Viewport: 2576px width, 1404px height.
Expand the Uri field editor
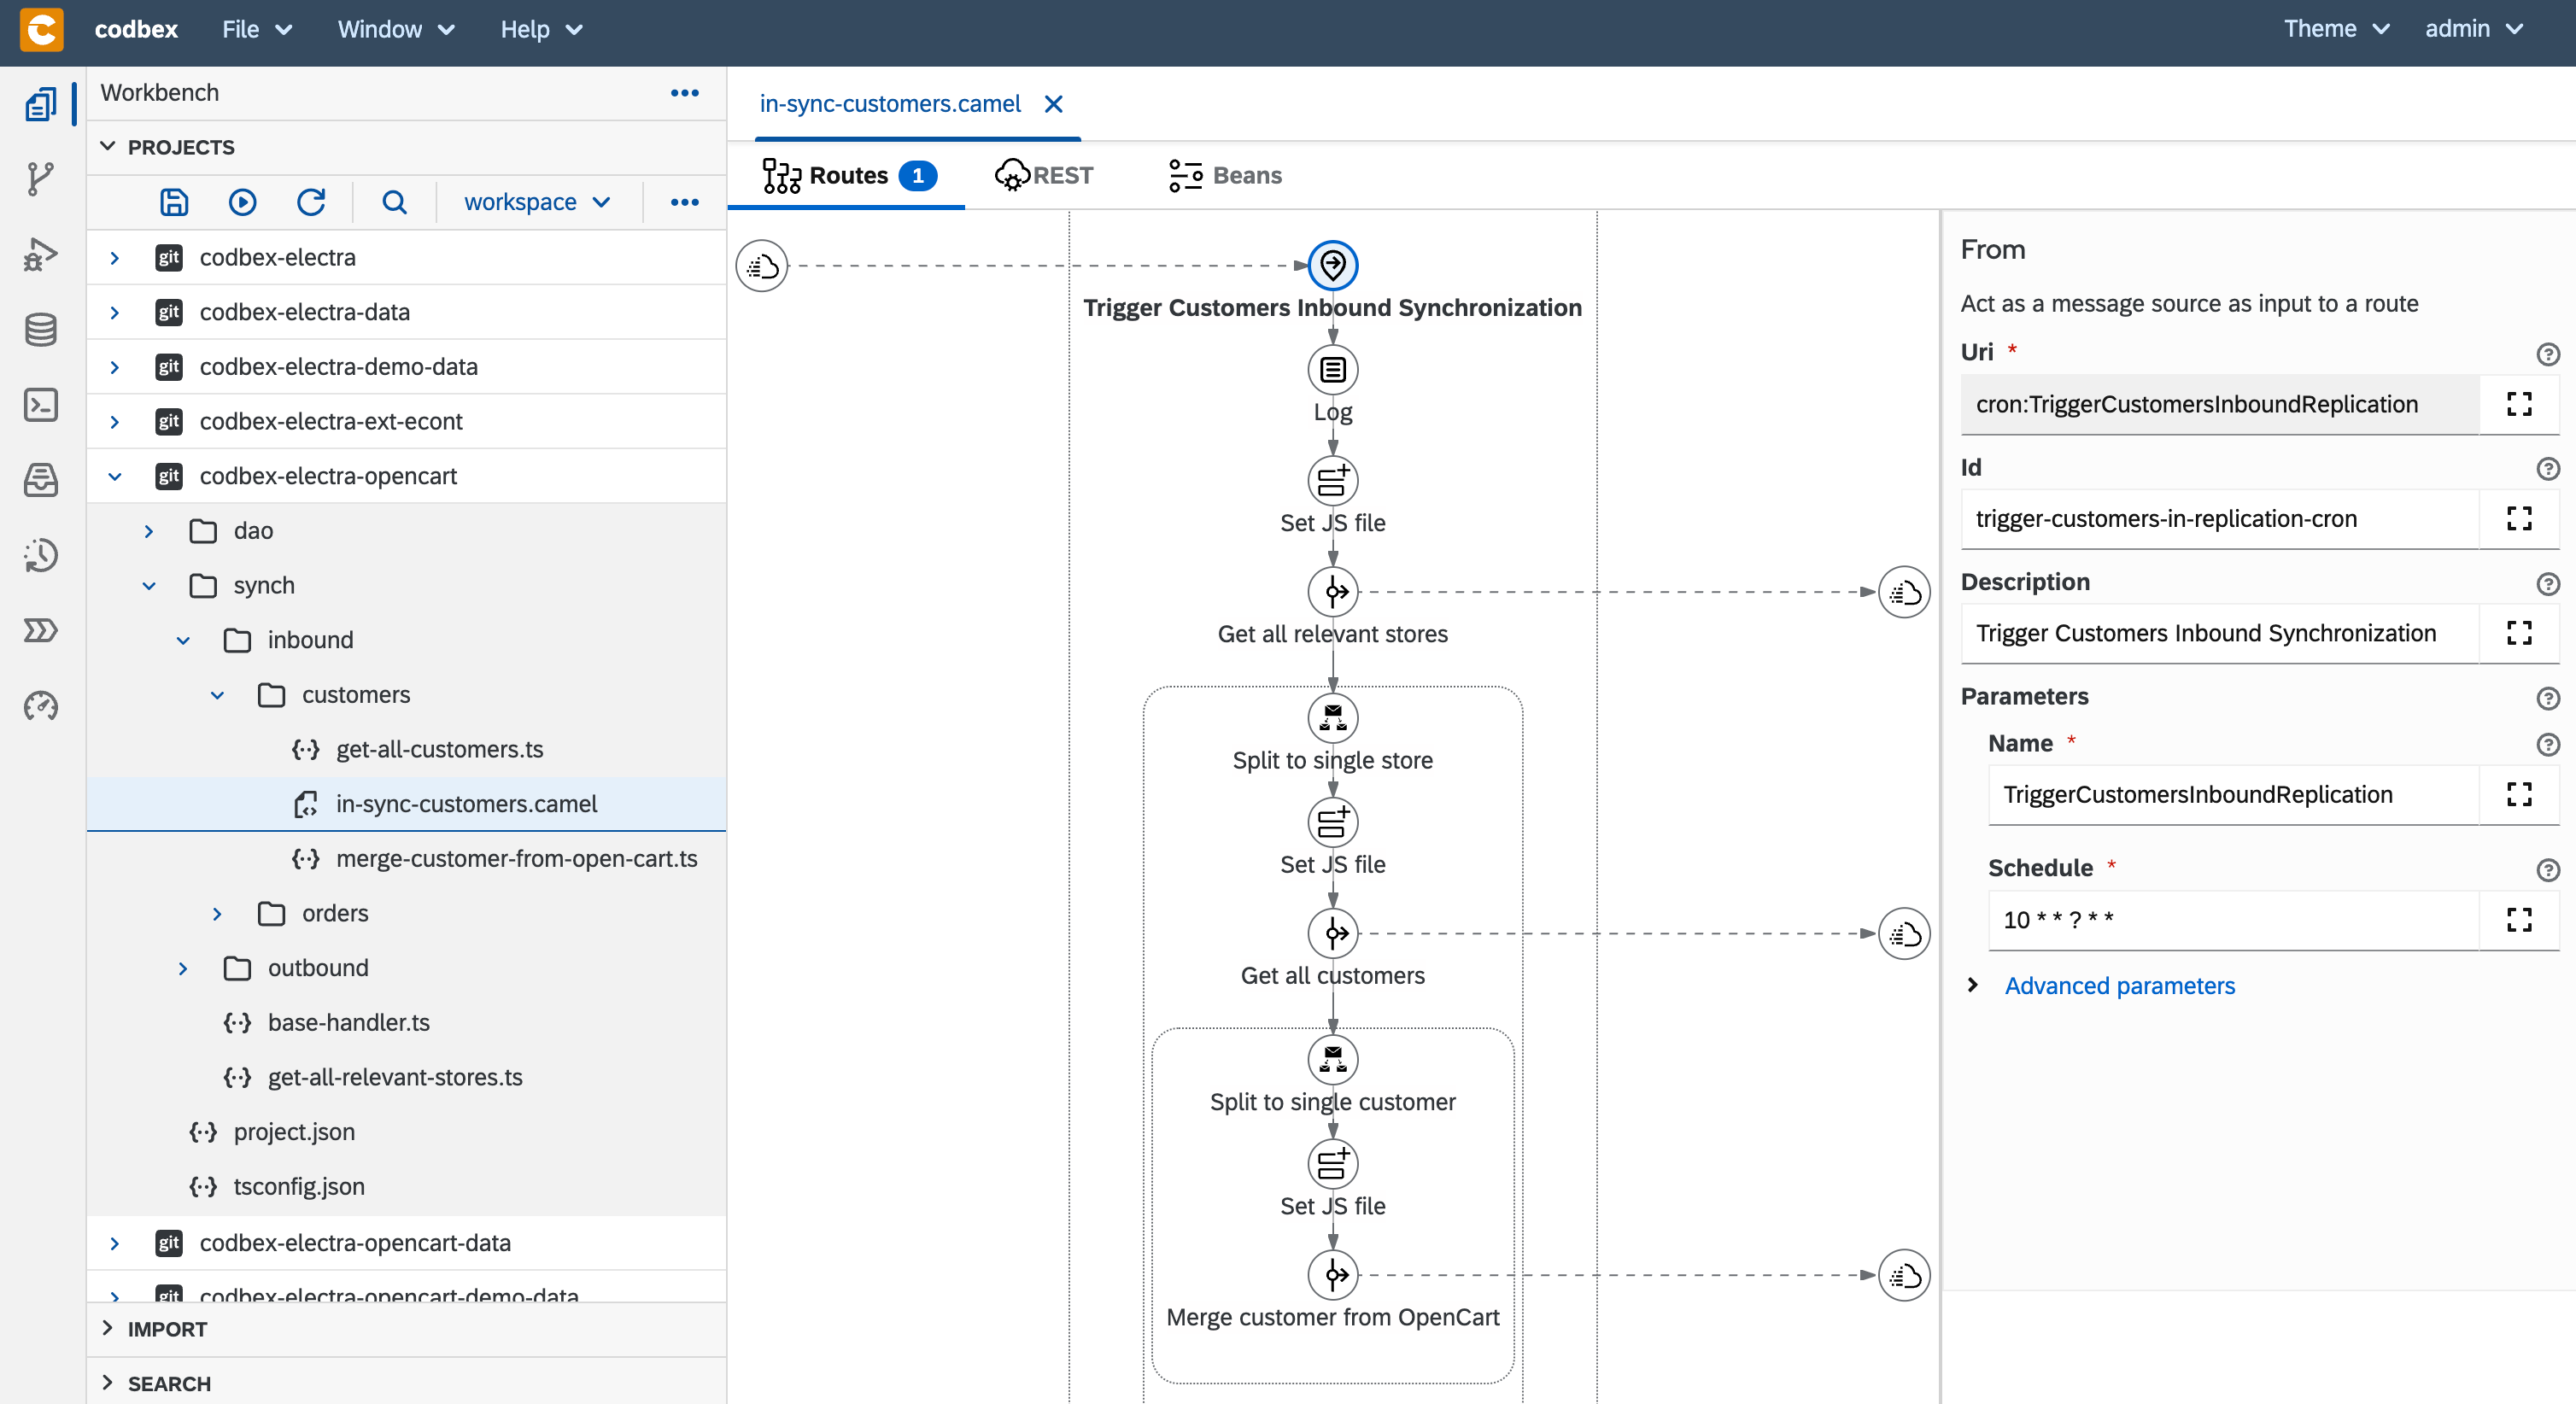2518,404
